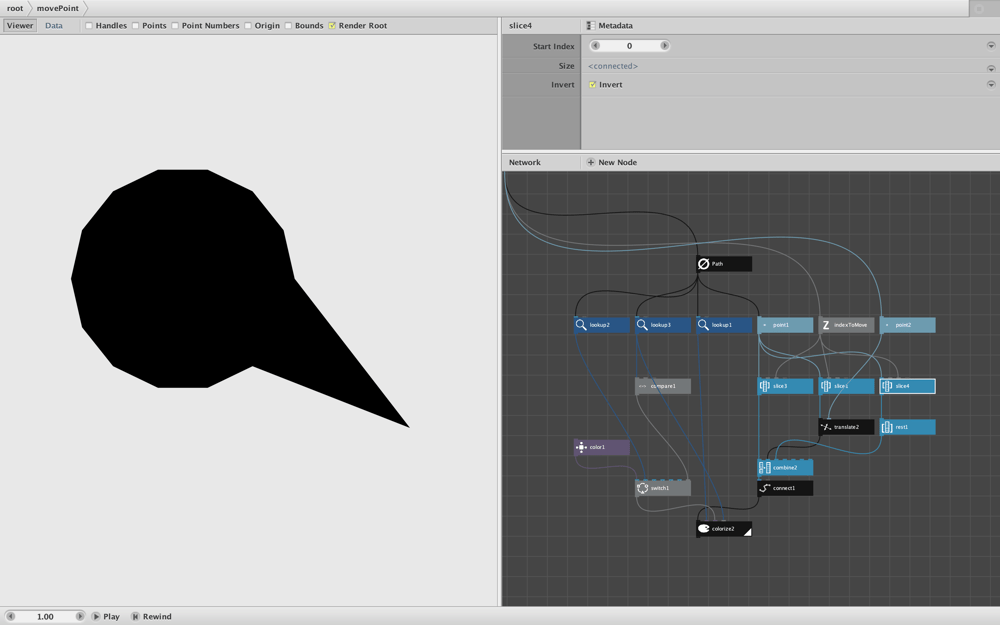Click the New Node button
Image resolution: width=1000 pixels, height=625 pixels.
(x=612, y=163)
